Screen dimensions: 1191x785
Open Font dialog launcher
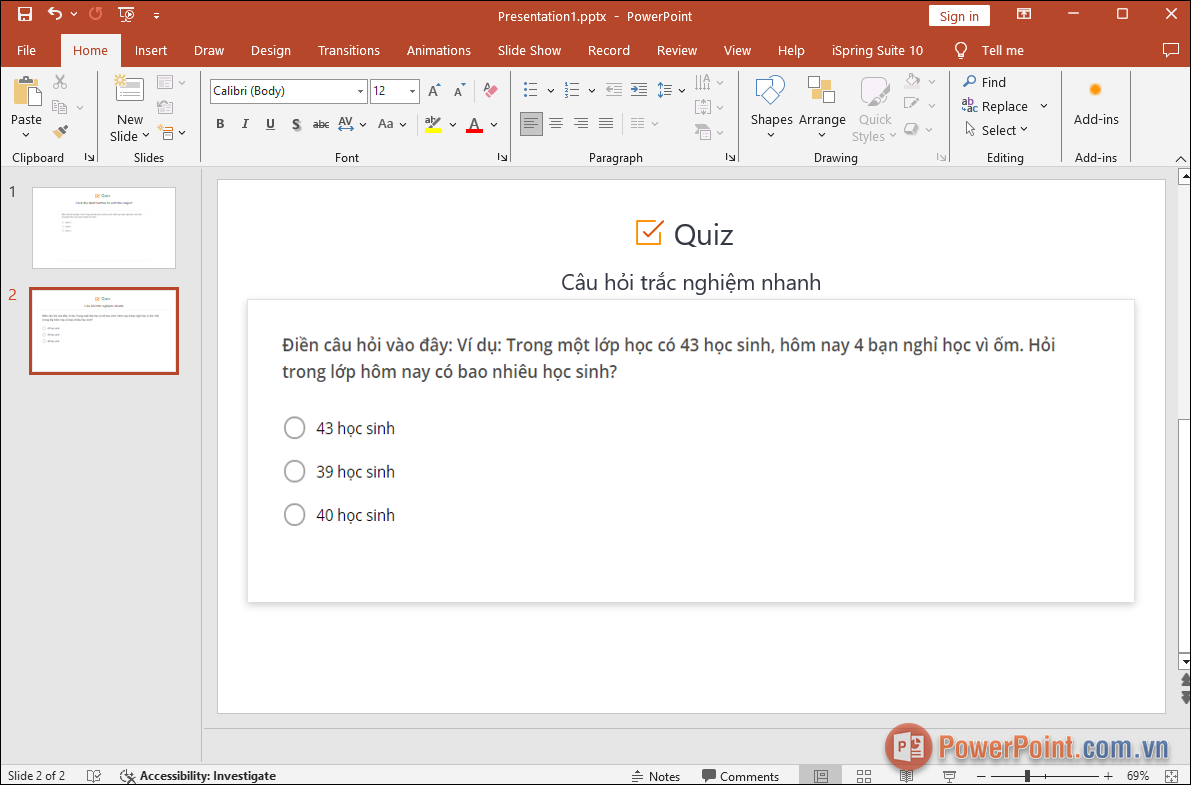click(x=502, y=157)
